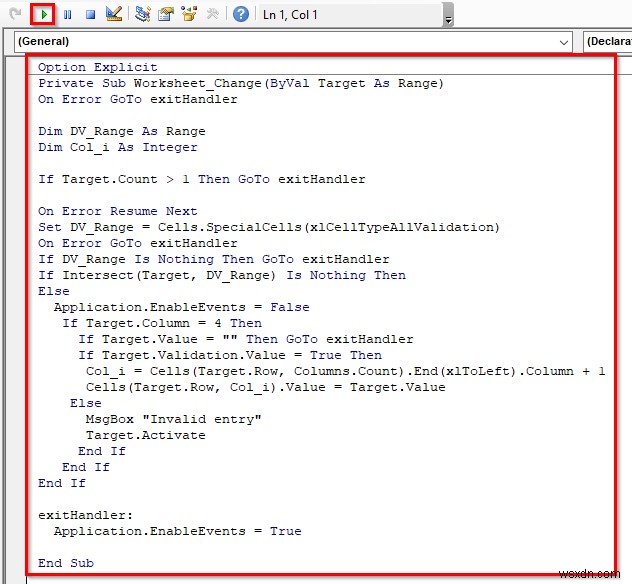
Task: Click the If Target.Validation.Value = True line
Action: [230, 355]
